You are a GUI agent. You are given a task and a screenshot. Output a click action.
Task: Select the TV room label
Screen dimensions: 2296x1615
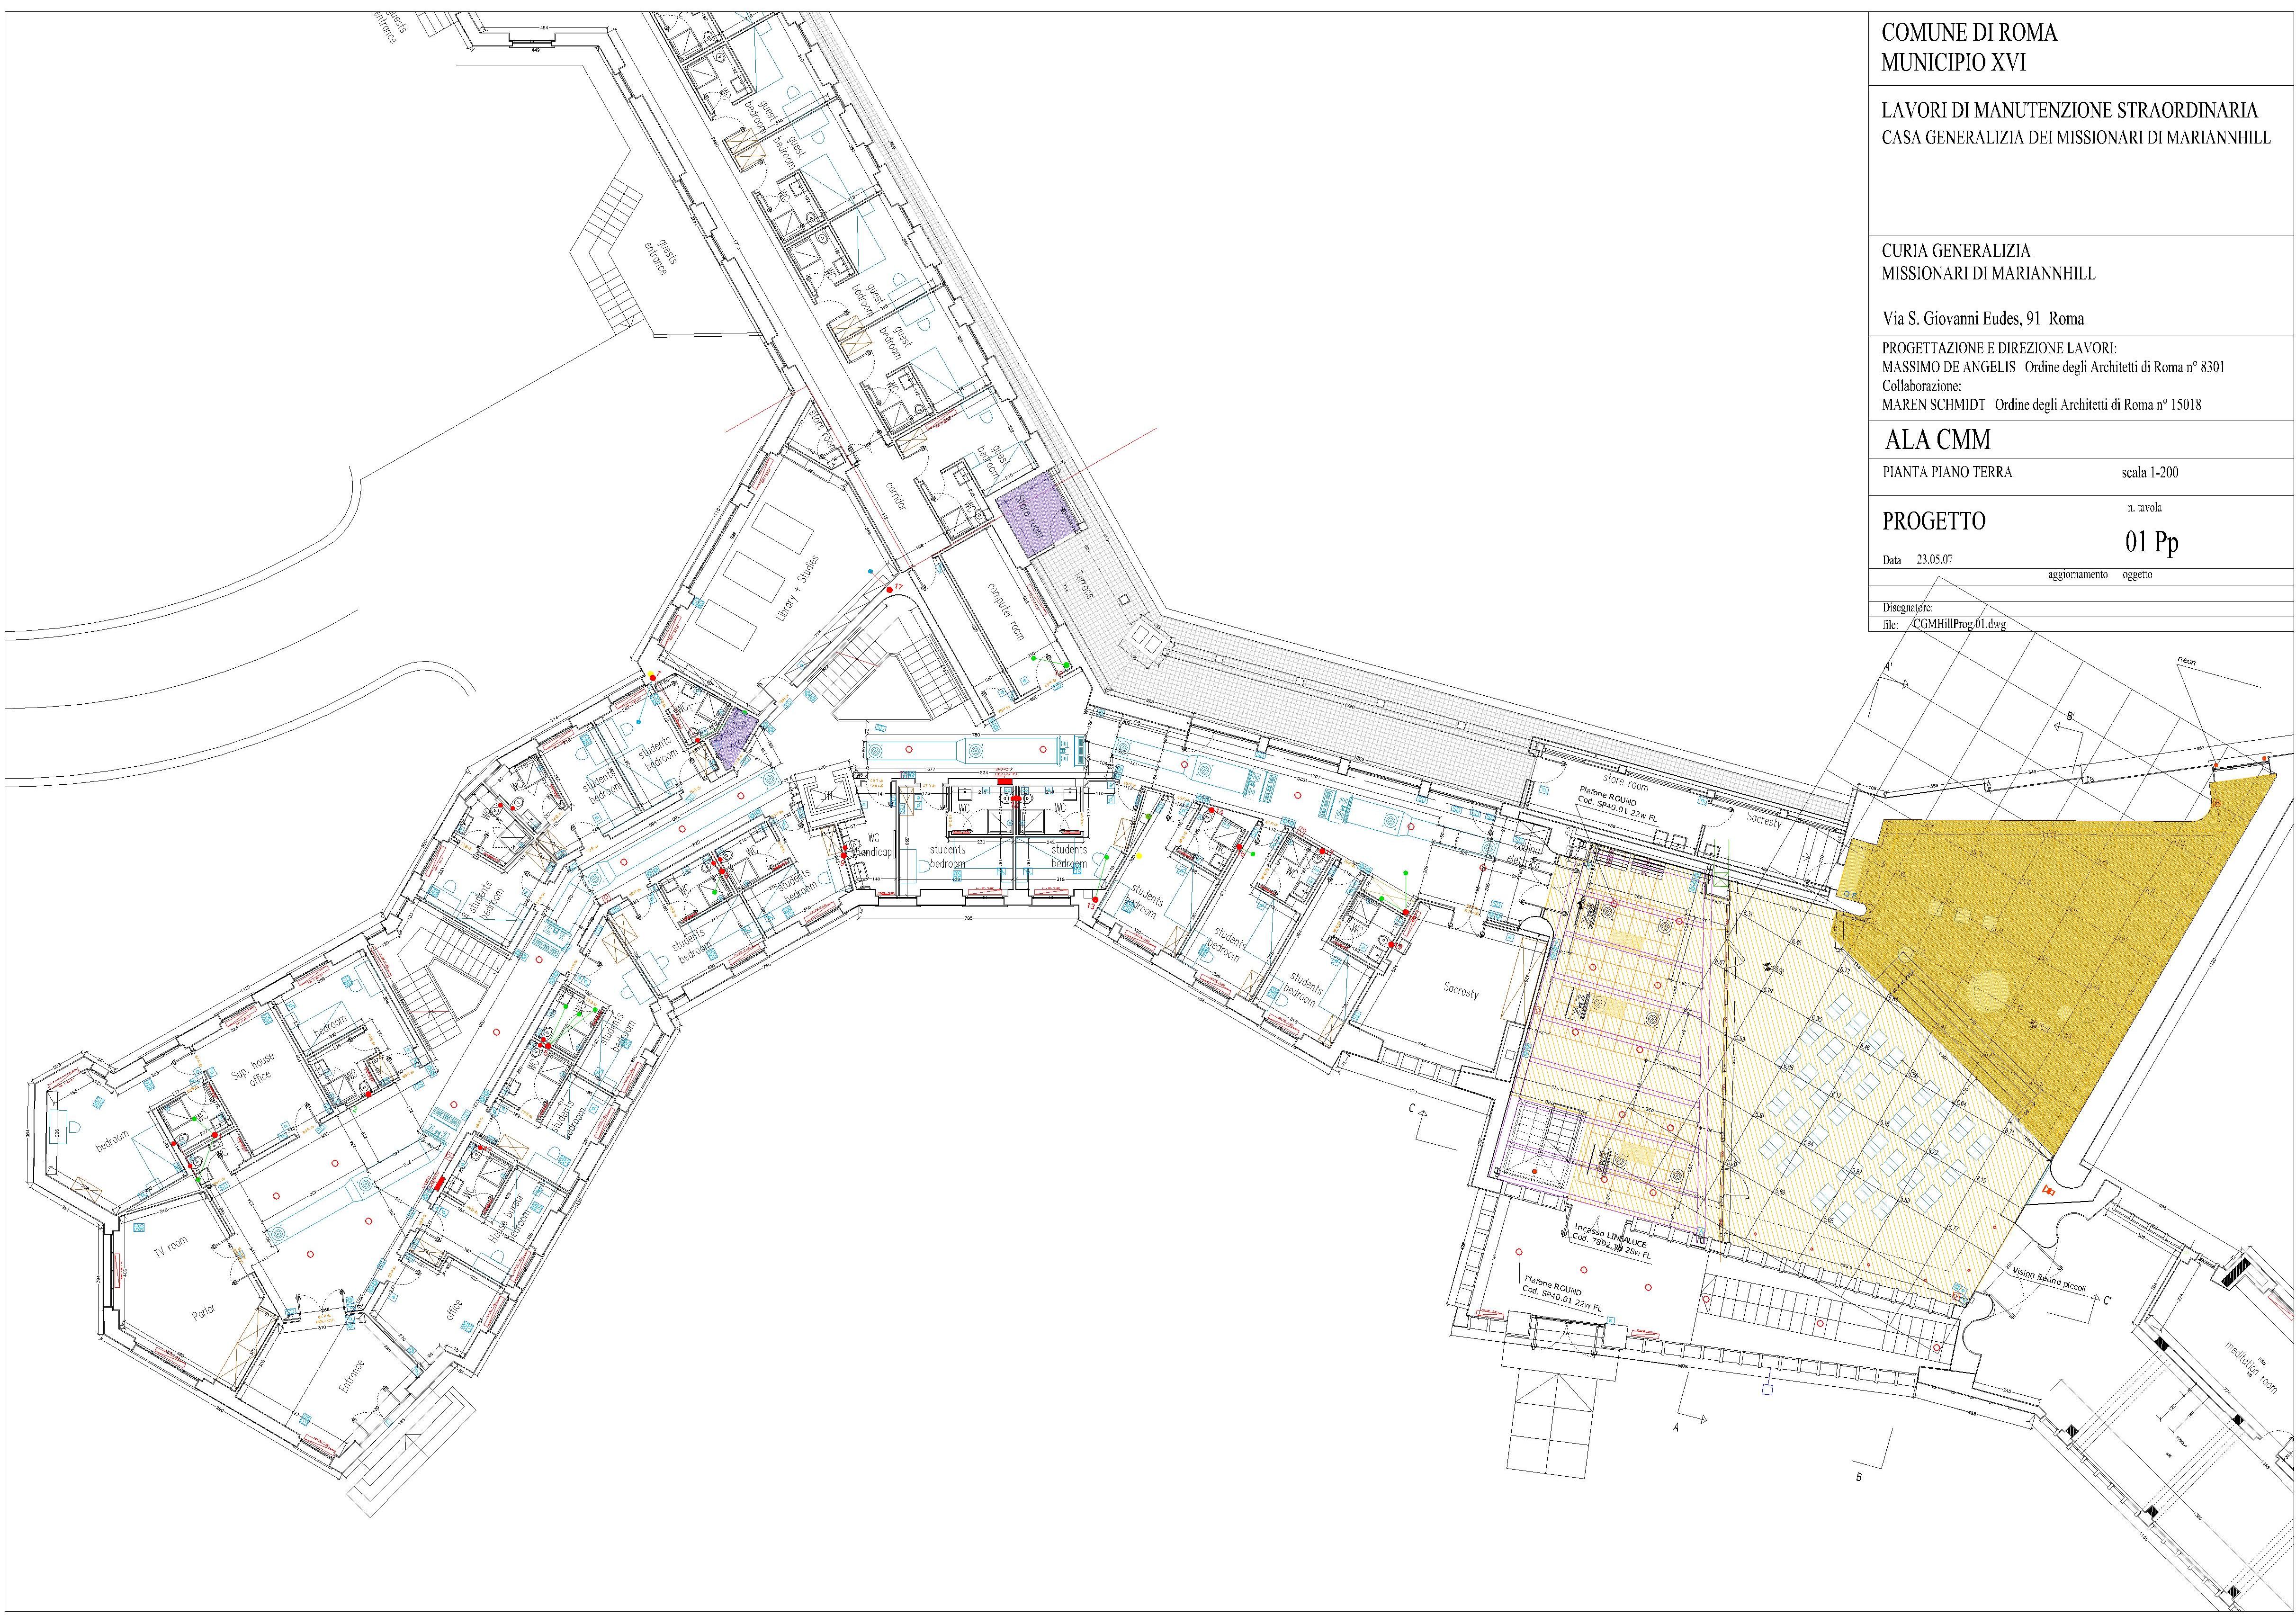coord(170,1246)
